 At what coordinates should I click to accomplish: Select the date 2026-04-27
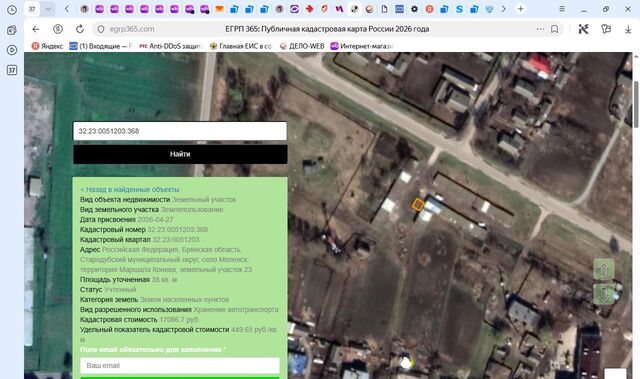point(155,219)
